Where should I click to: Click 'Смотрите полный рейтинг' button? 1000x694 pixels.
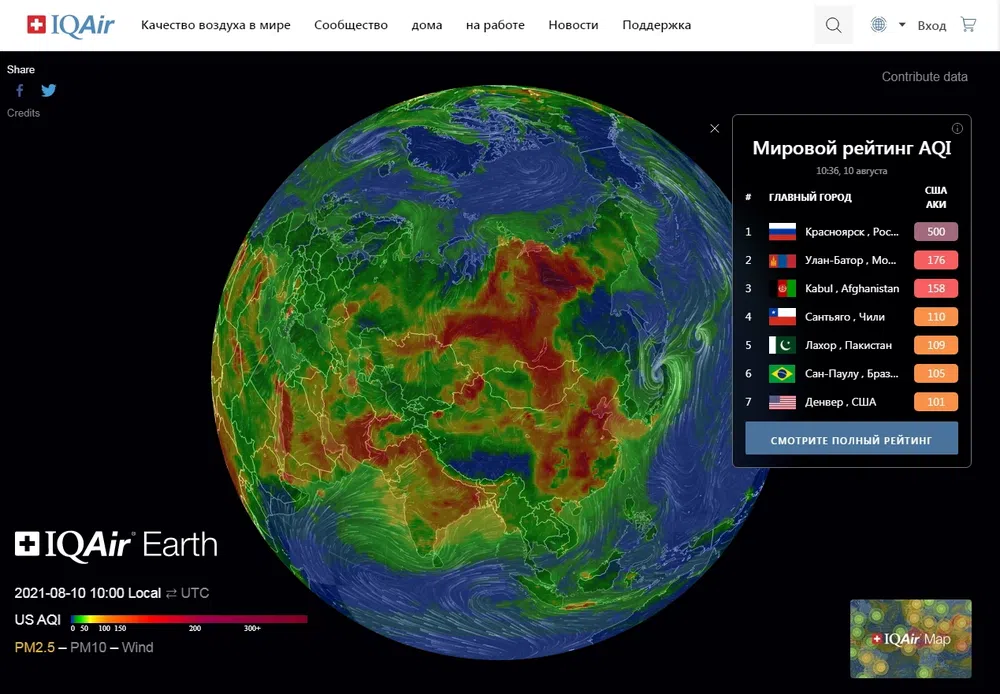(851, 439)
